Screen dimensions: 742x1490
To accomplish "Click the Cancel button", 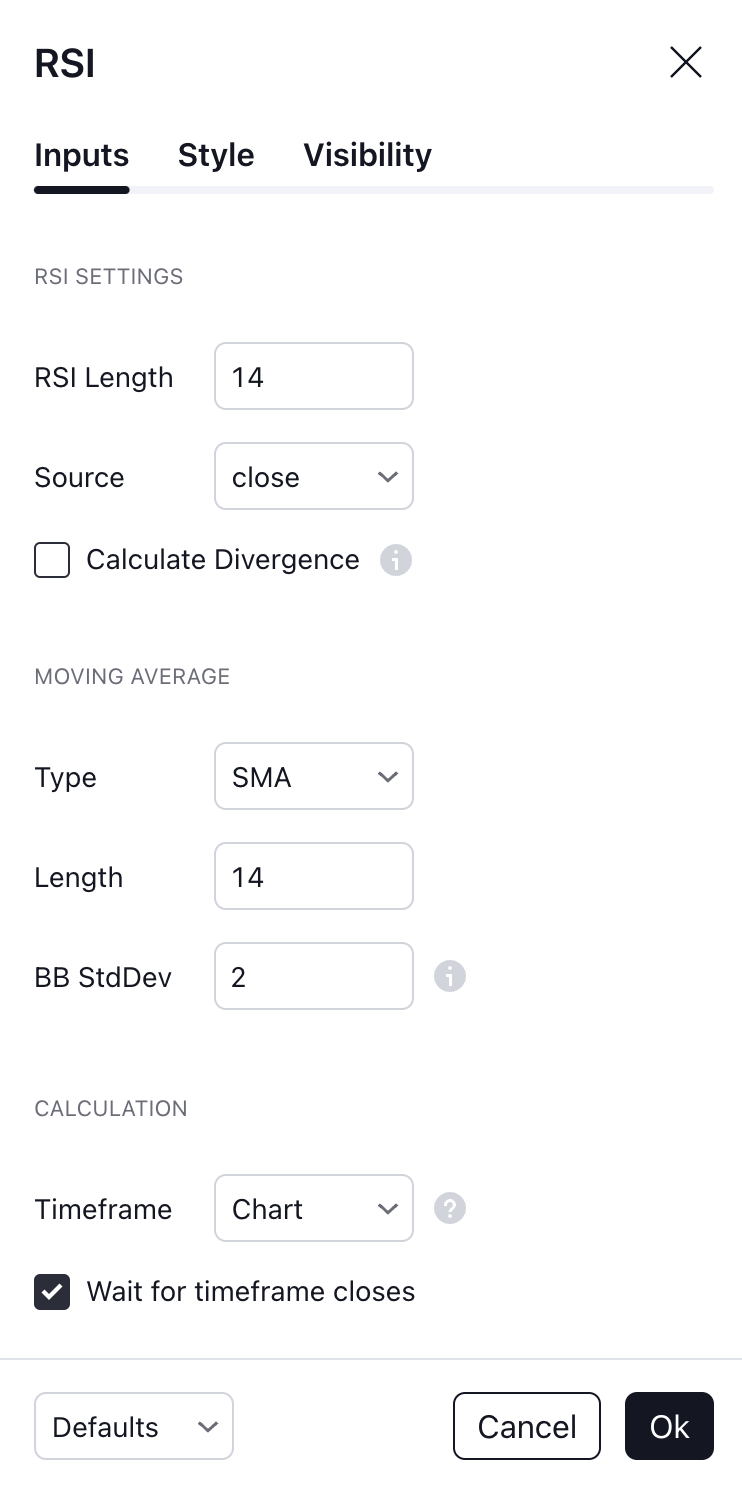I will coord(527,1426).
